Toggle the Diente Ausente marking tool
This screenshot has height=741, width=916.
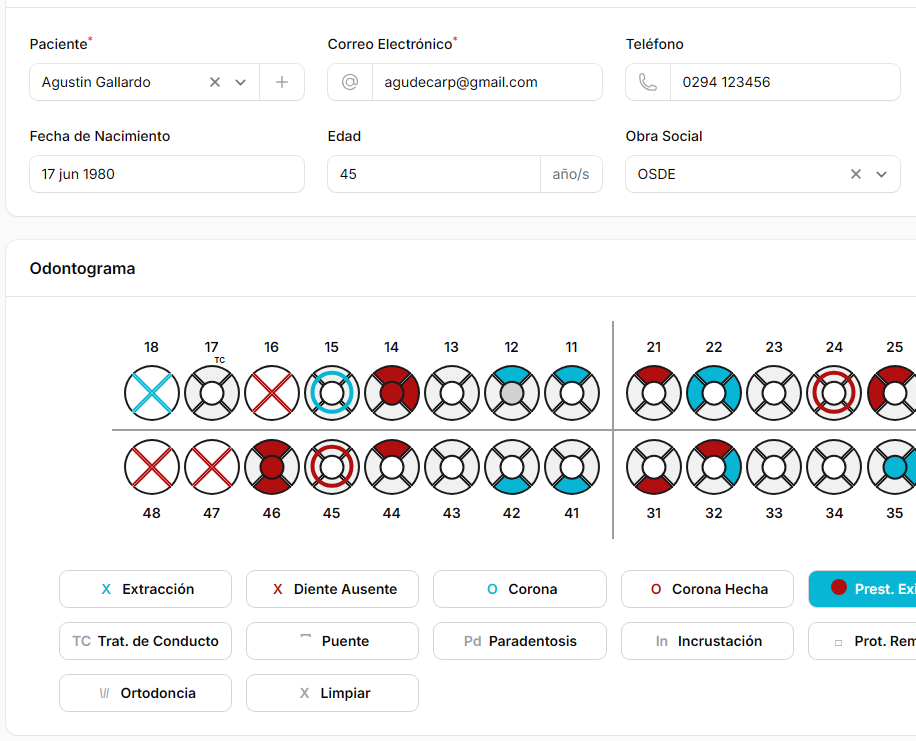point(332,589)
